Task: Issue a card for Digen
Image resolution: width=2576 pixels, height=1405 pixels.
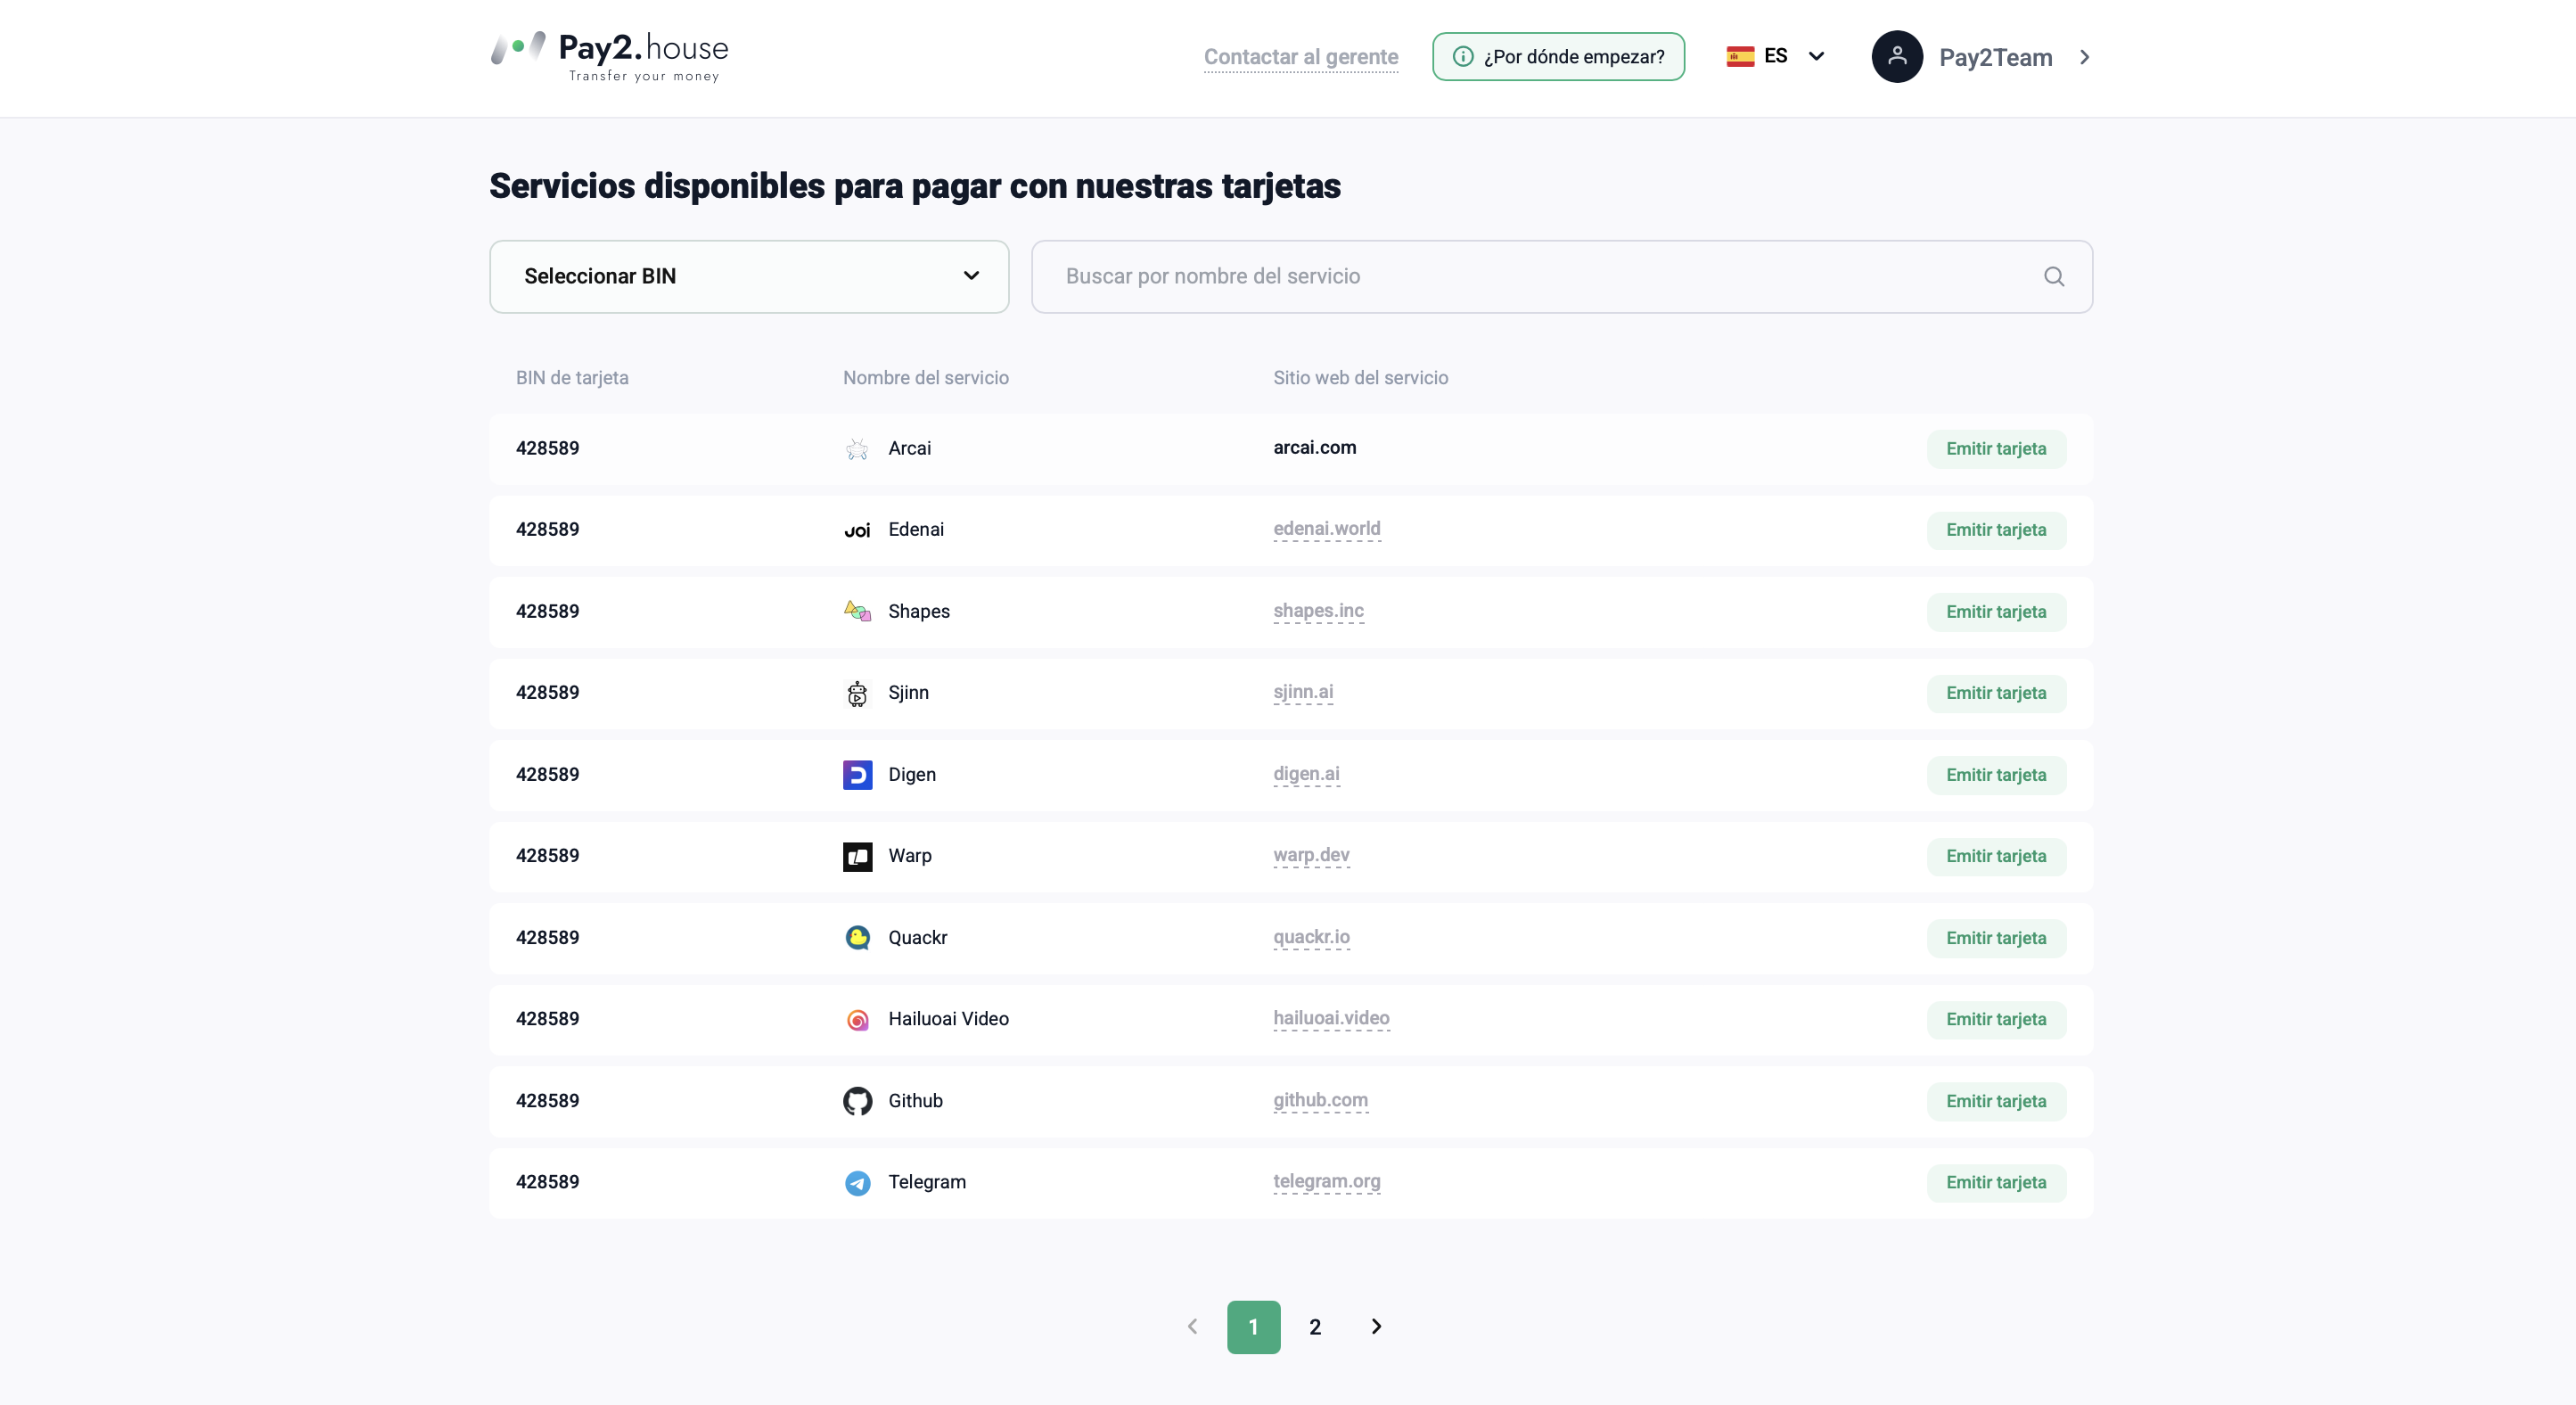Action: (1996, 775)
